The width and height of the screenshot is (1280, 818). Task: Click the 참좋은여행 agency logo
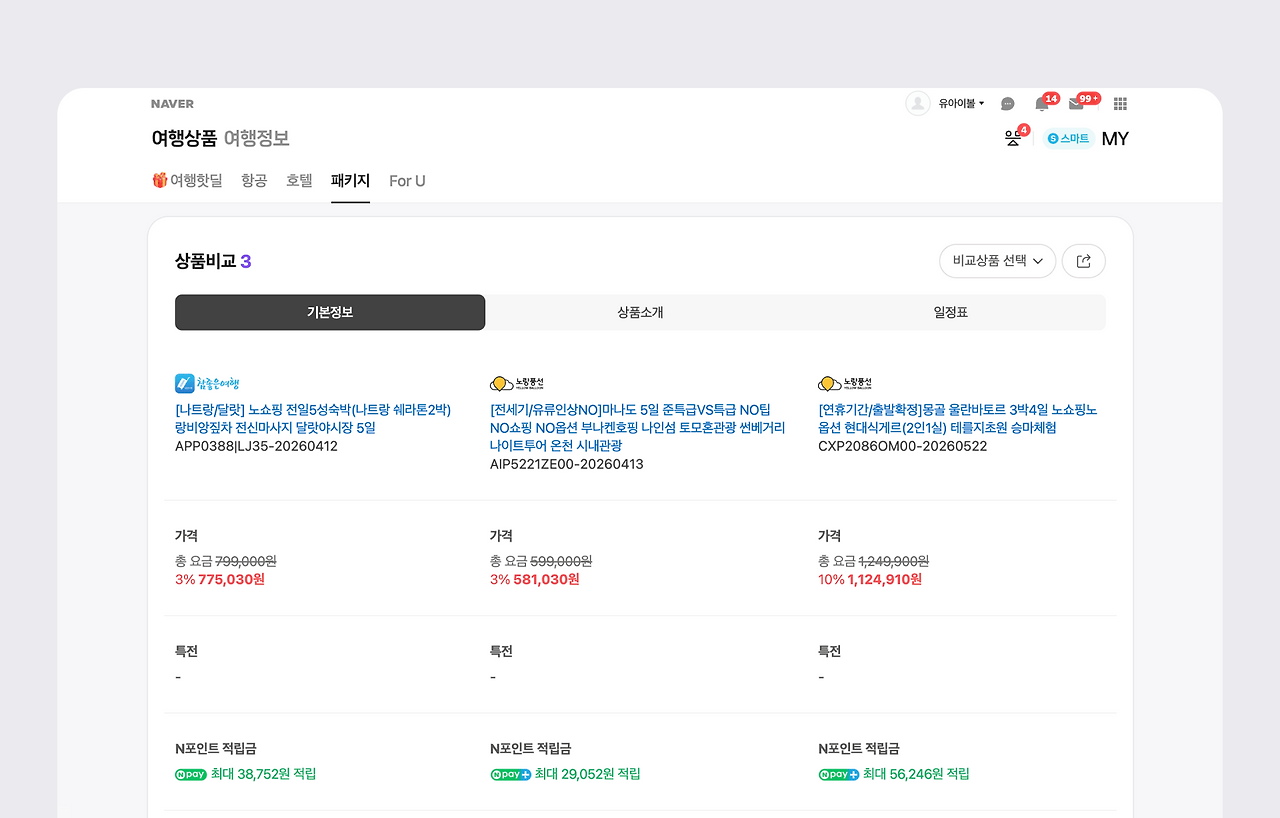[207, 383]
